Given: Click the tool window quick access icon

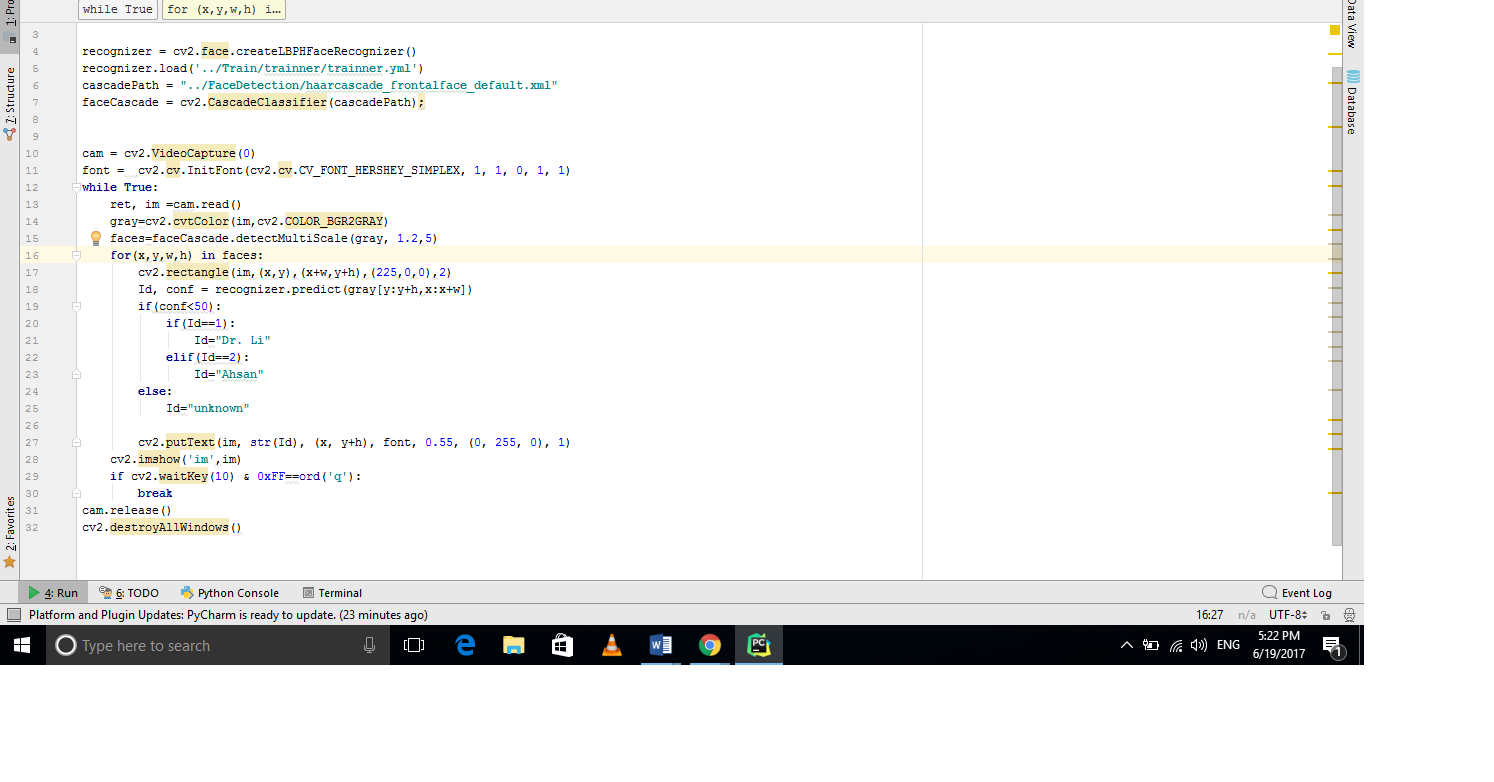Looking at the screenshot, I should point(14,615).
